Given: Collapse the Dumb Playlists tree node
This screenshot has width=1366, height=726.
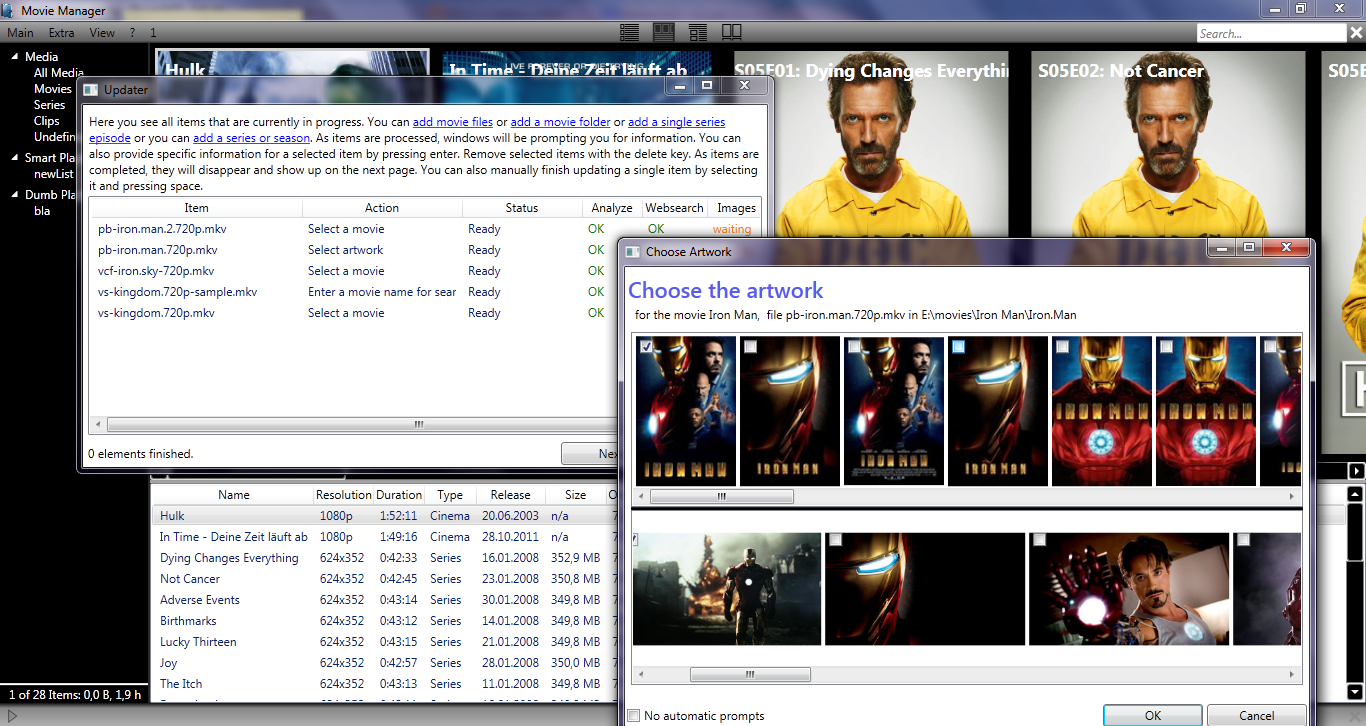Looking at the screenshot, I should (x=16, y=195).
